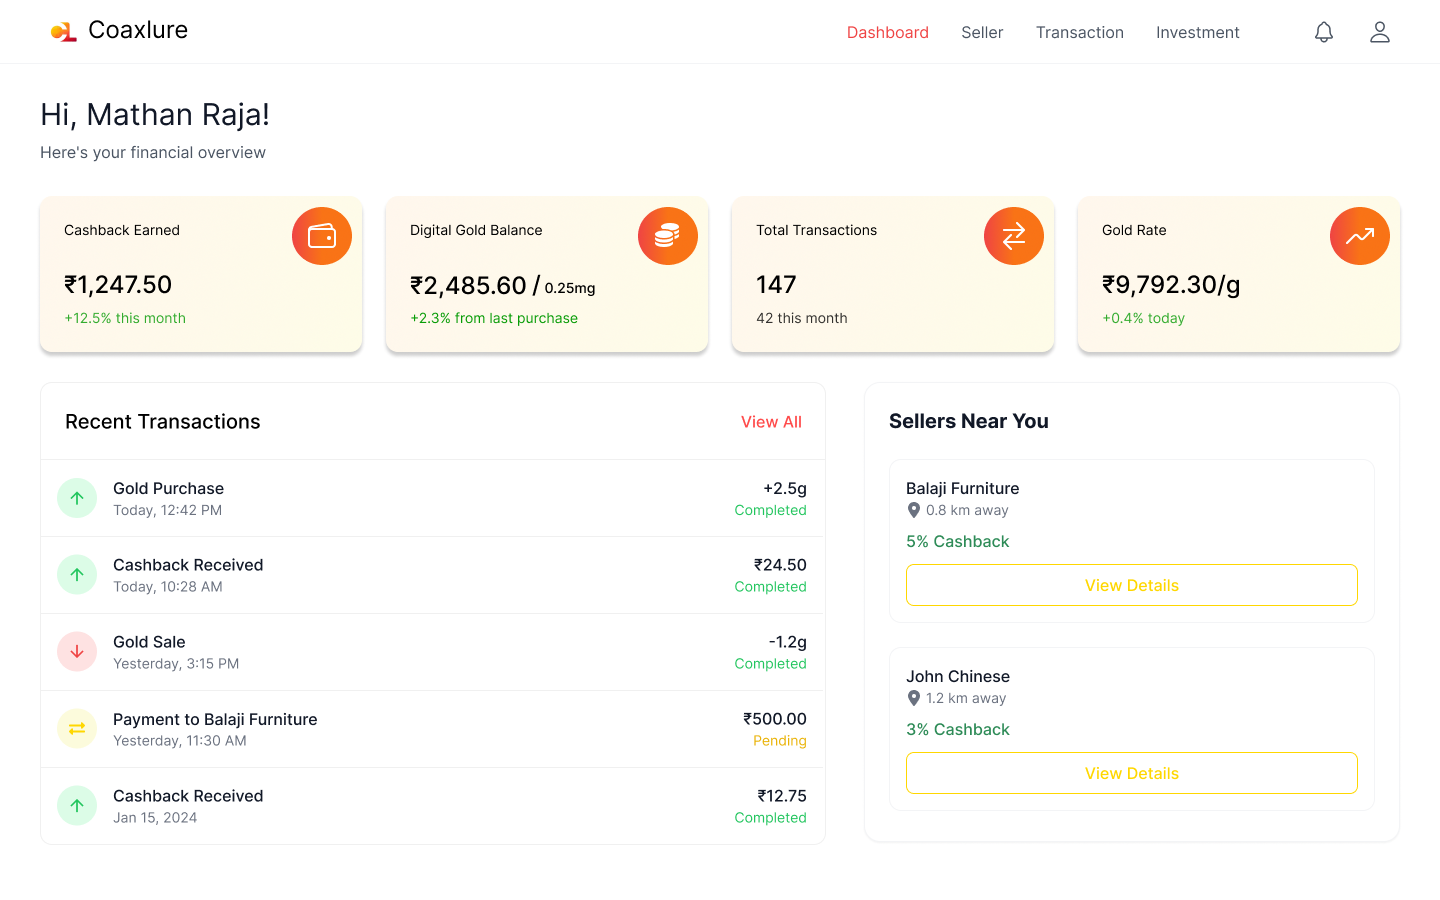View details for John Chinese
The image size is (1440, 900).
[1131, 773]
